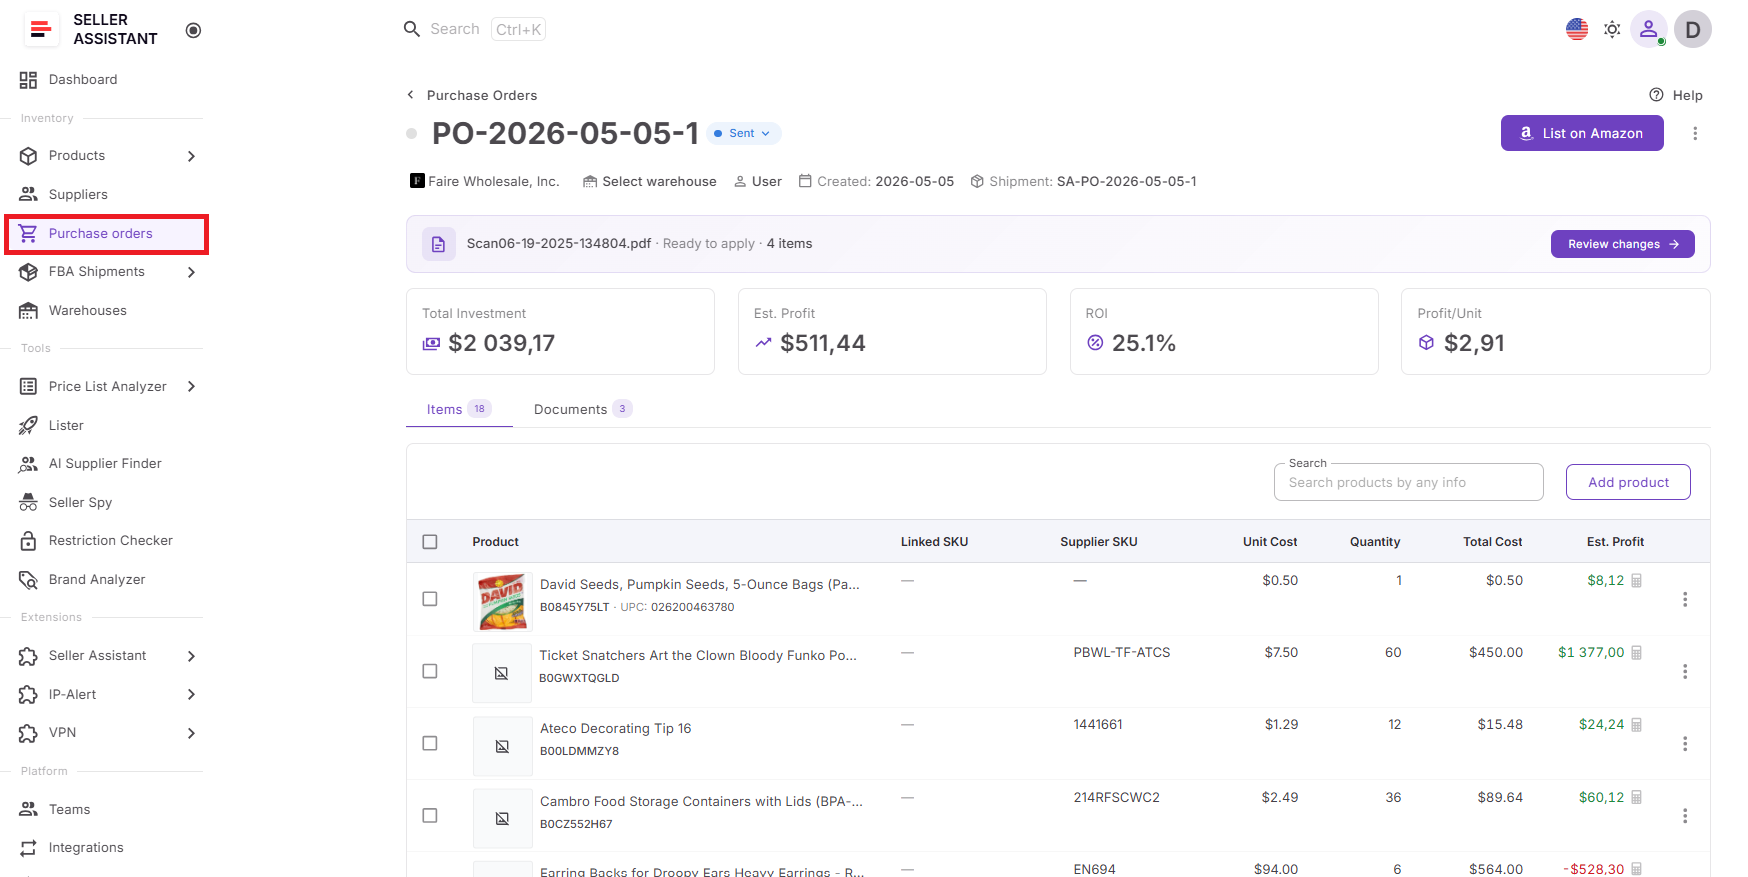This screenshot has height=877, width=1748.
Task: Click Faire Wholesale, Inc. supplier
Action: [485, 181]
